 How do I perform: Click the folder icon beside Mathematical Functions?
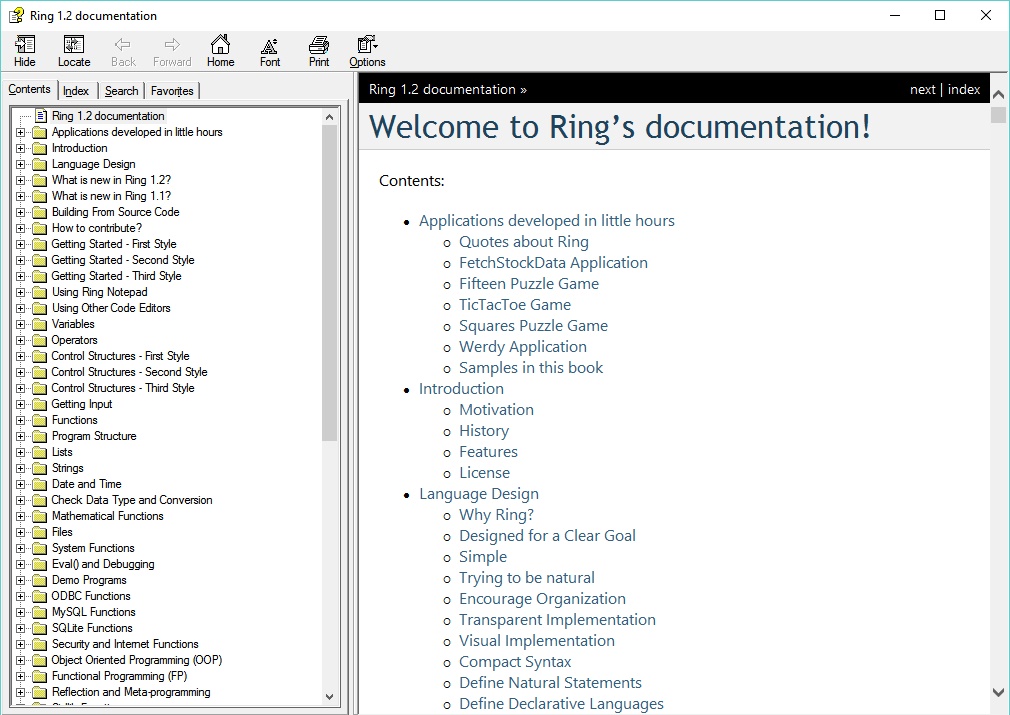point(40,516)
